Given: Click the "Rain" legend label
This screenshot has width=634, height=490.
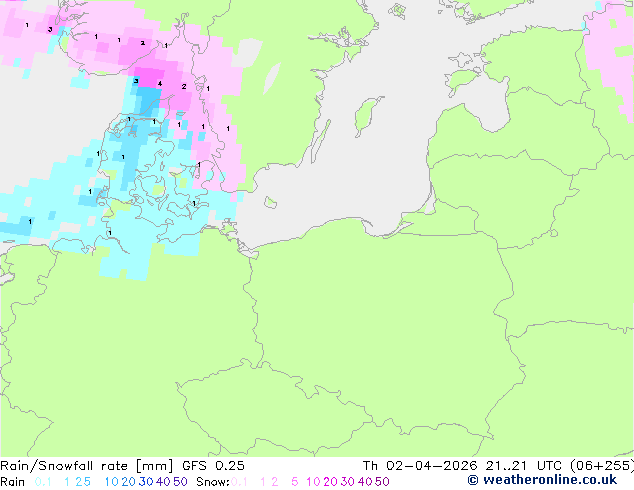Looking at the screenshot, I should [13, 482].
